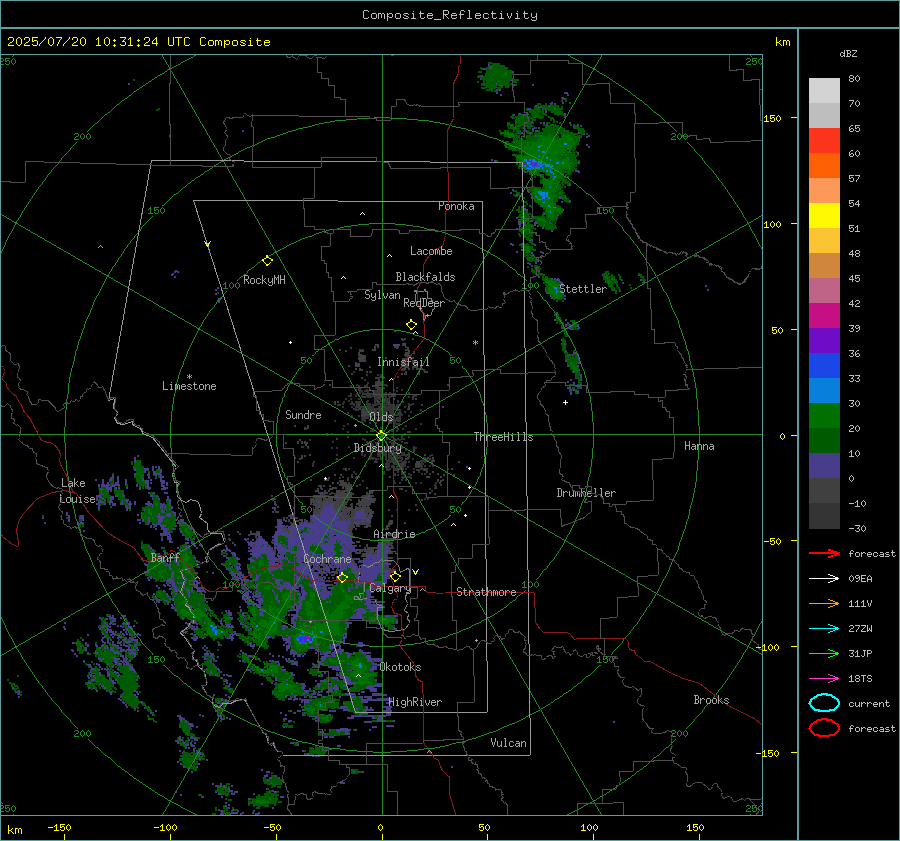Click the yellow diamond radar center near Didsbury
This screenshot has height=841, width=900.
pos(381,436)
